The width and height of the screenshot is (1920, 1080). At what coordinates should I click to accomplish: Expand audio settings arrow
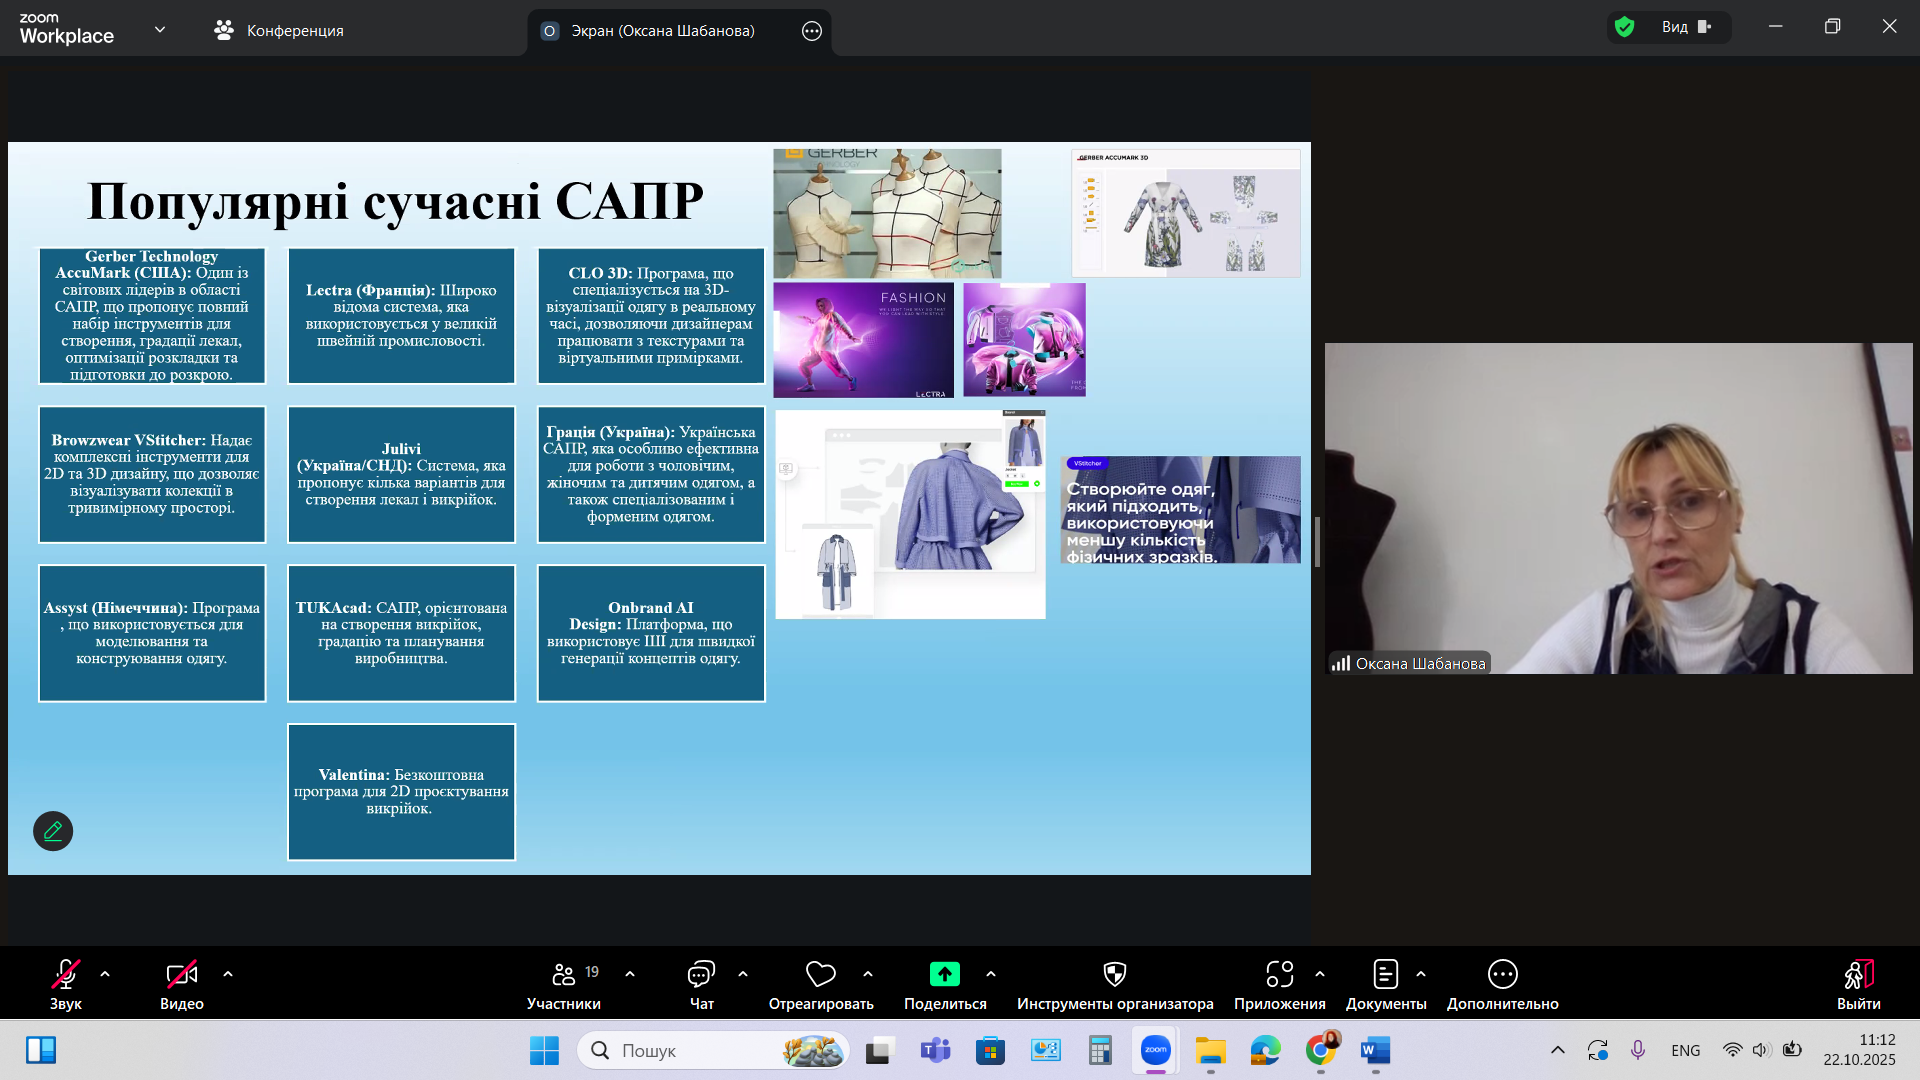[x=105, y=974]
